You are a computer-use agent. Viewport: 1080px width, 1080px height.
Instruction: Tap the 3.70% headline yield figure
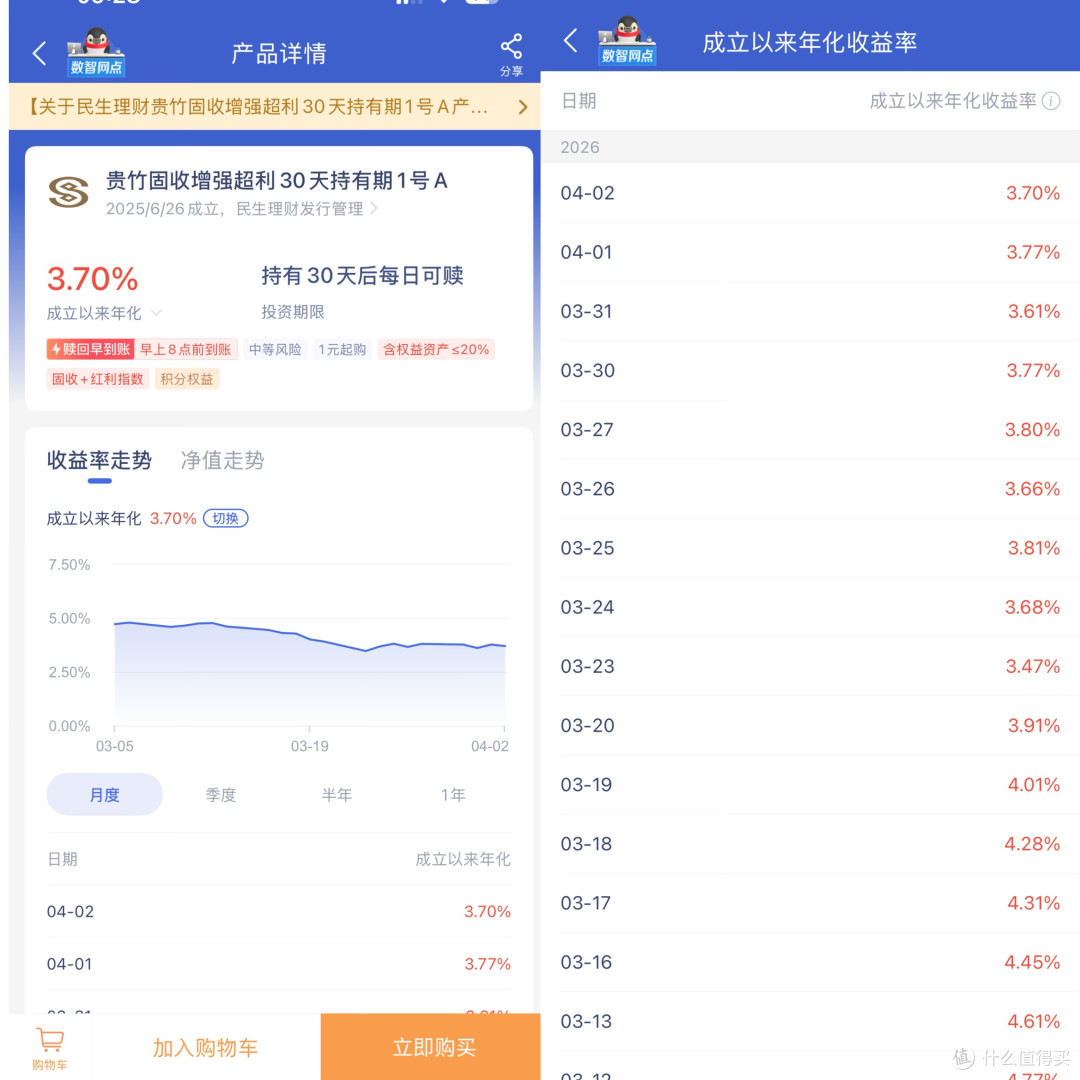pos(92,279)
